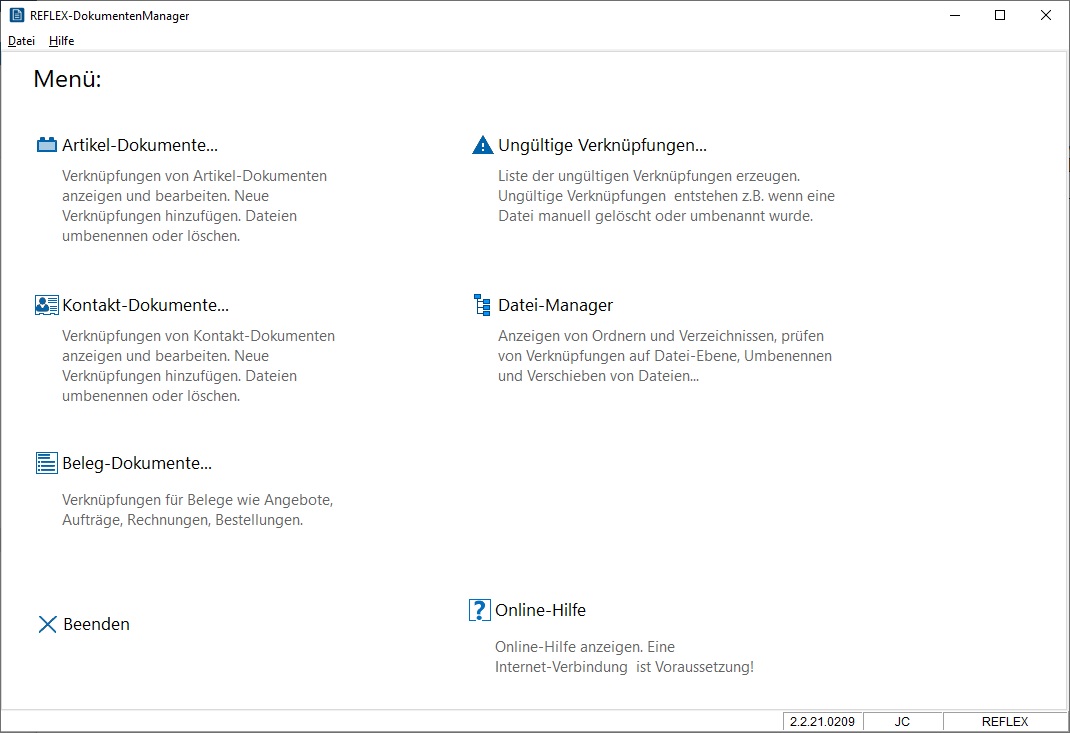This screenshot has width=1070, height=733.
Task: Click the Beleg-Dokumente list icon
Action: tap(46, 463)
